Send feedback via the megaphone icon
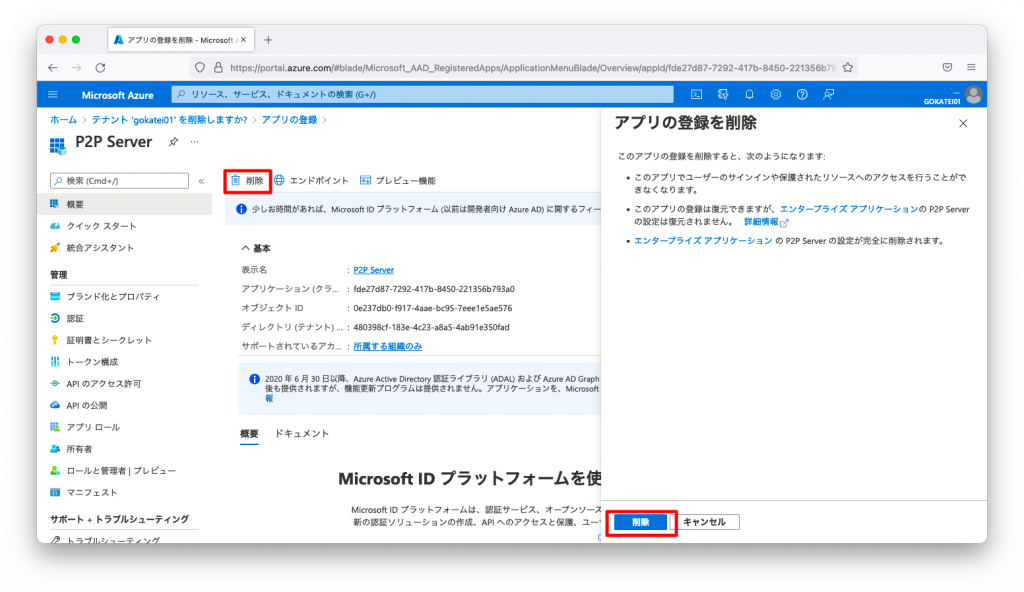 [827, 94]
